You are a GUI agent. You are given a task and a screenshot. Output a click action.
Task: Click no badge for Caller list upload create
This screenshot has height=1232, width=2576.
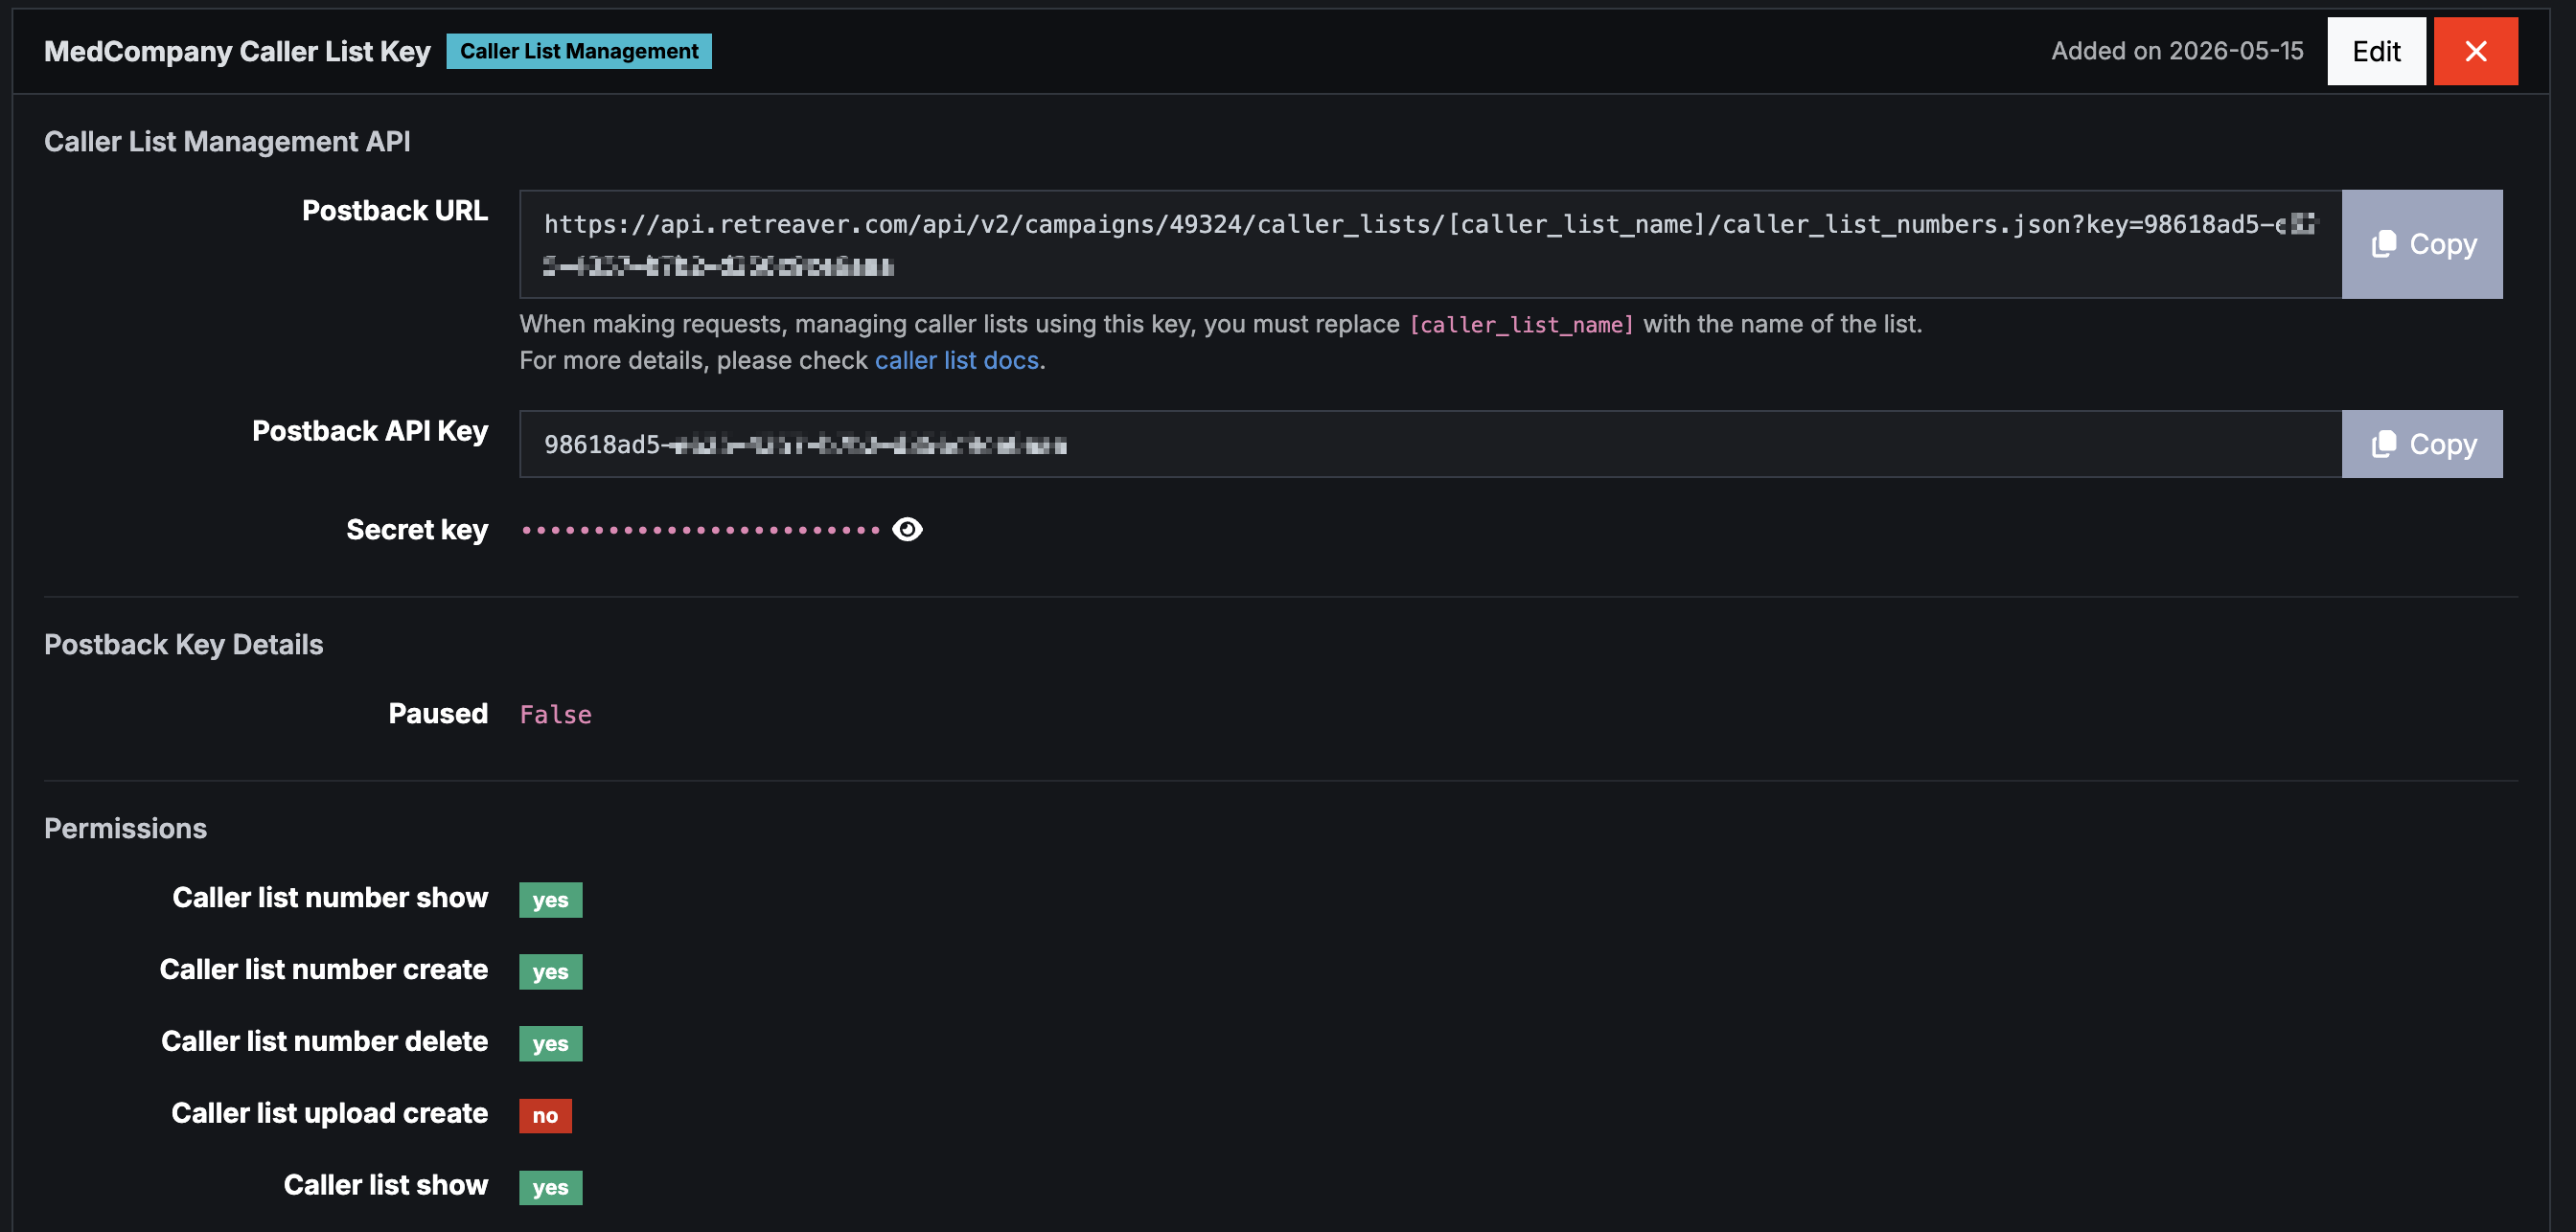(x=545, y=1115)
